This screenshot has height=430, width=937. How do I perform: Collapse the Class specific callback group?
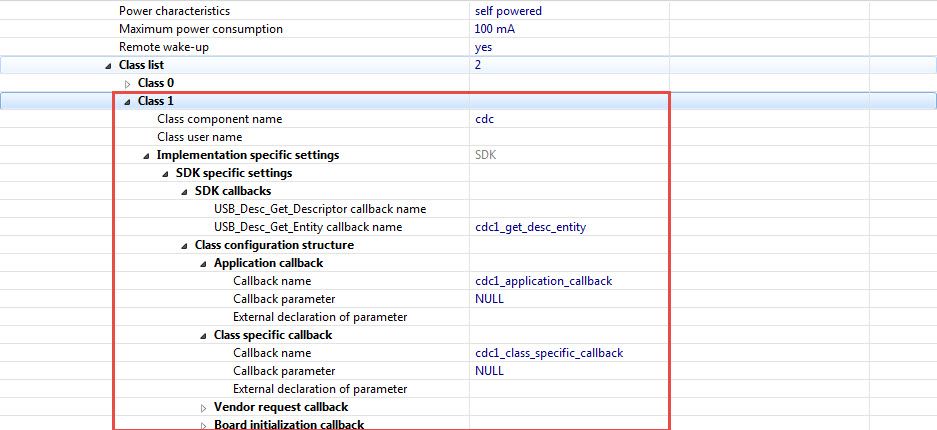pos(203,335)
